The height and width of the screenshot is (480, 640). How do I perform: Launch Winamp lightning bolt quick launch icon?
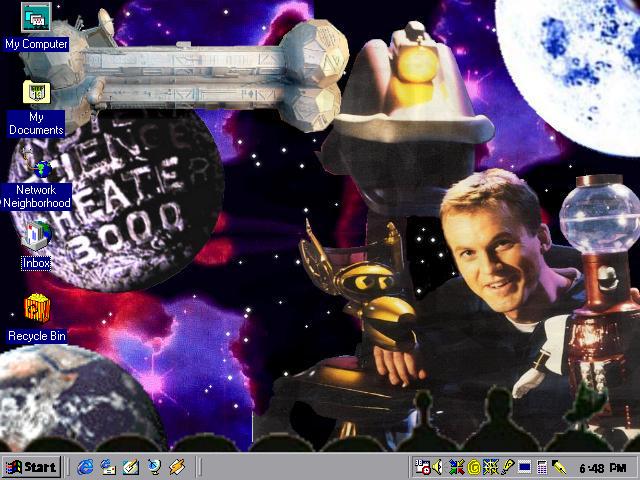(x=177, y=467)
